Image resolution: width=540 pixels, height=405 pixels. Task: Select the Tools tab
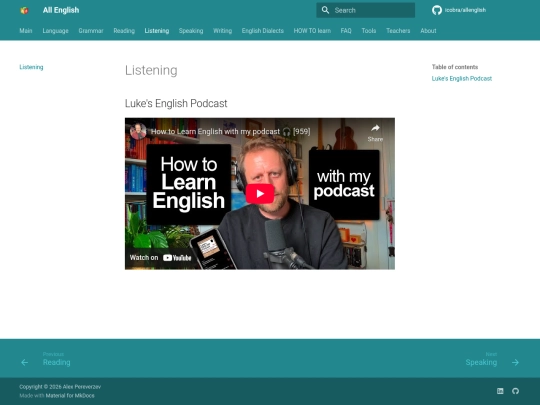[x=369, y=31]
